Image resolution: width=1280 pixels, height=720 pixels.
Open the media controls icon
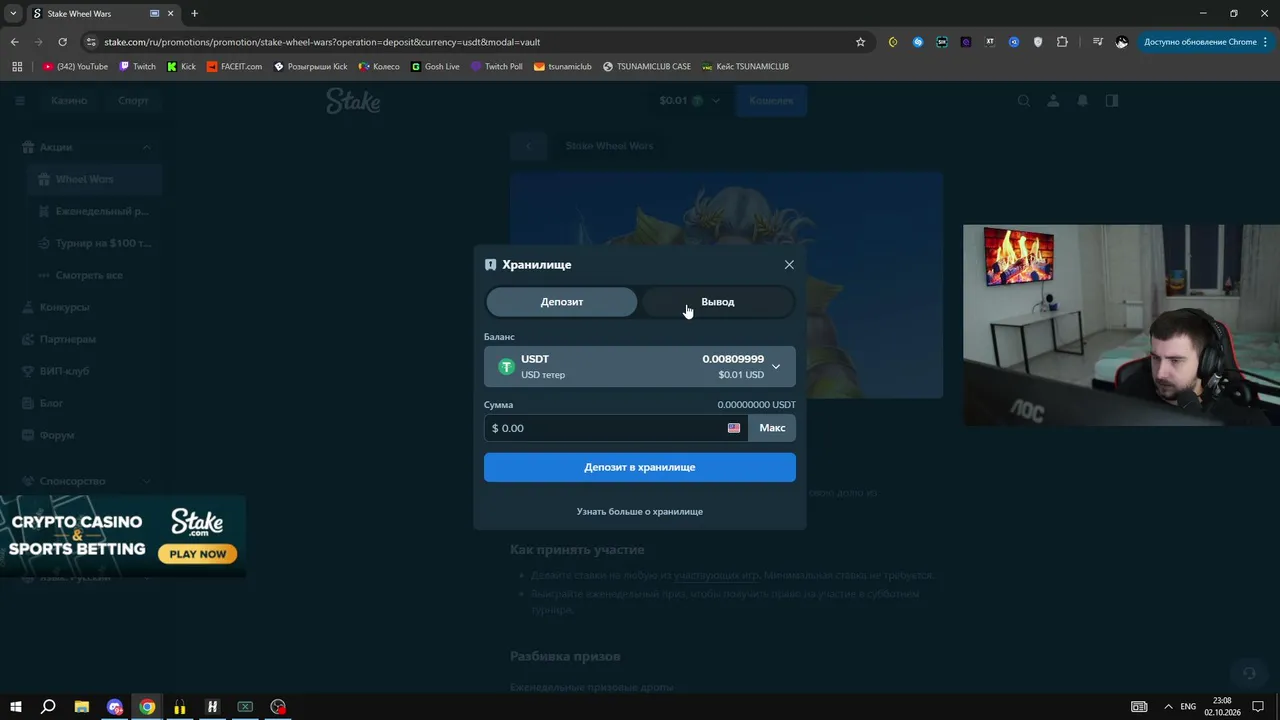click(1098, 42)
